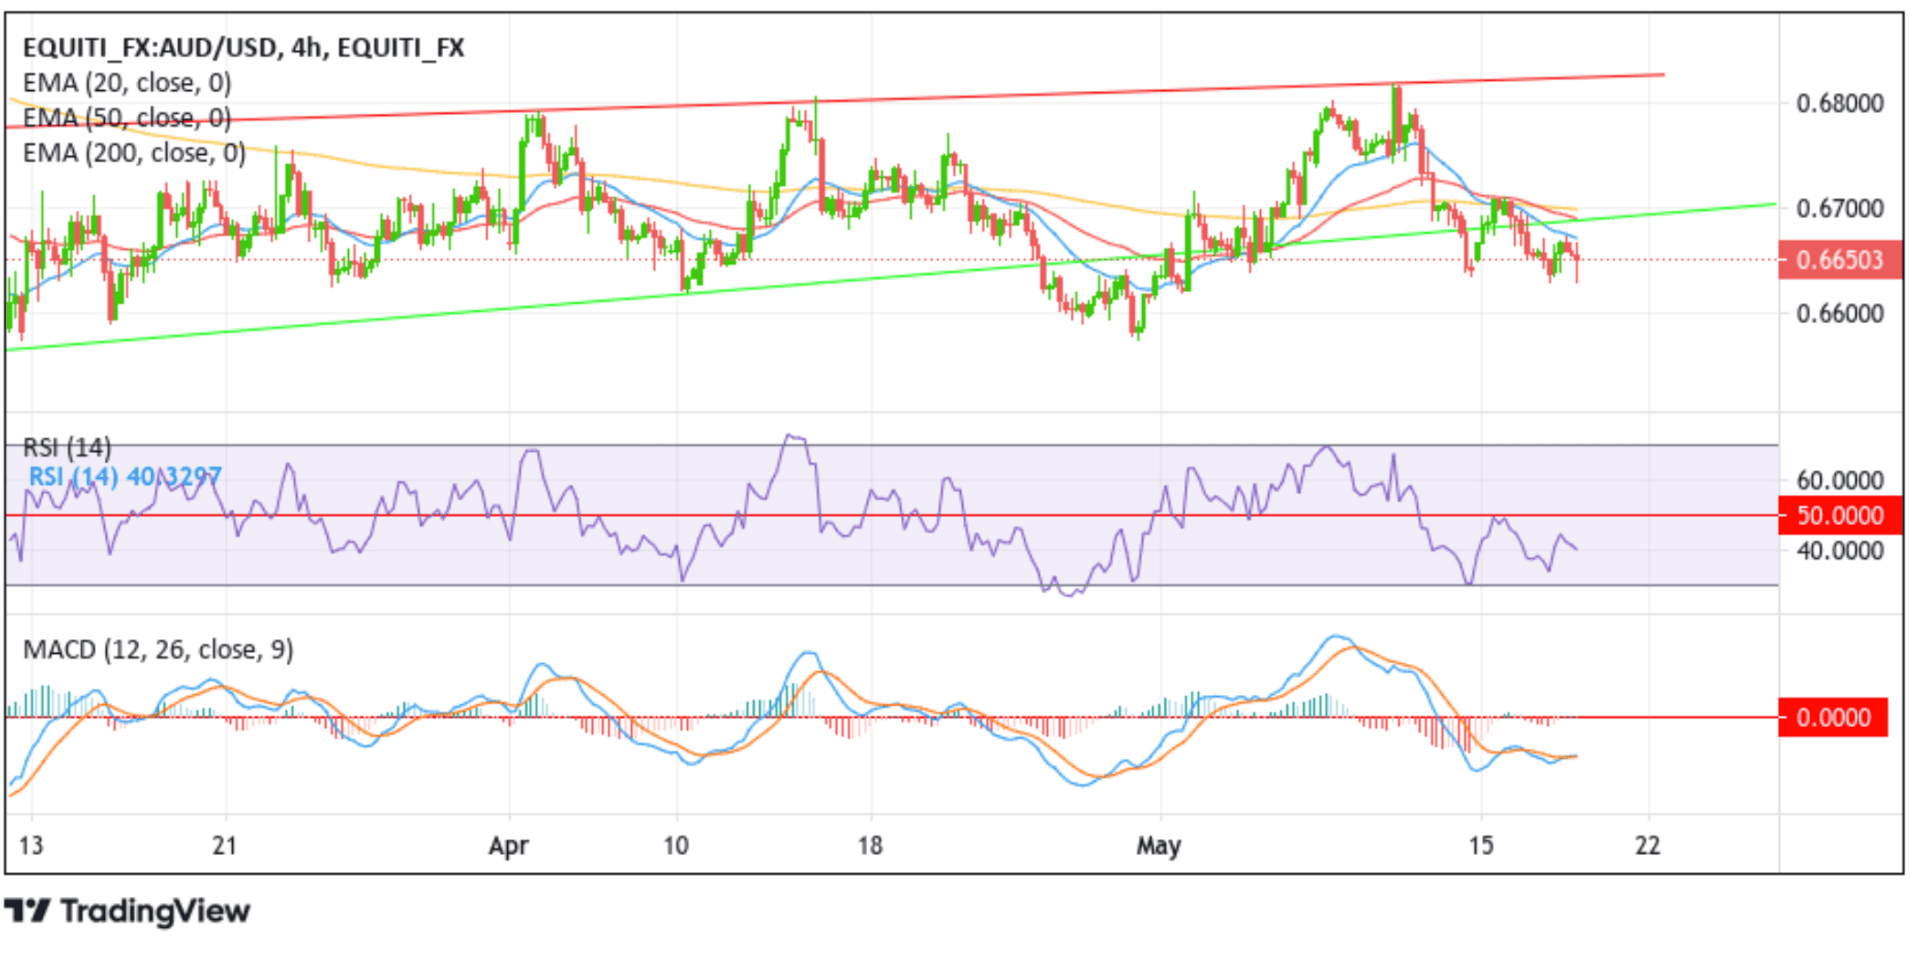Select the RSI (14) pane title
This screenshot has height=958, width=1910.
(67, 447)
